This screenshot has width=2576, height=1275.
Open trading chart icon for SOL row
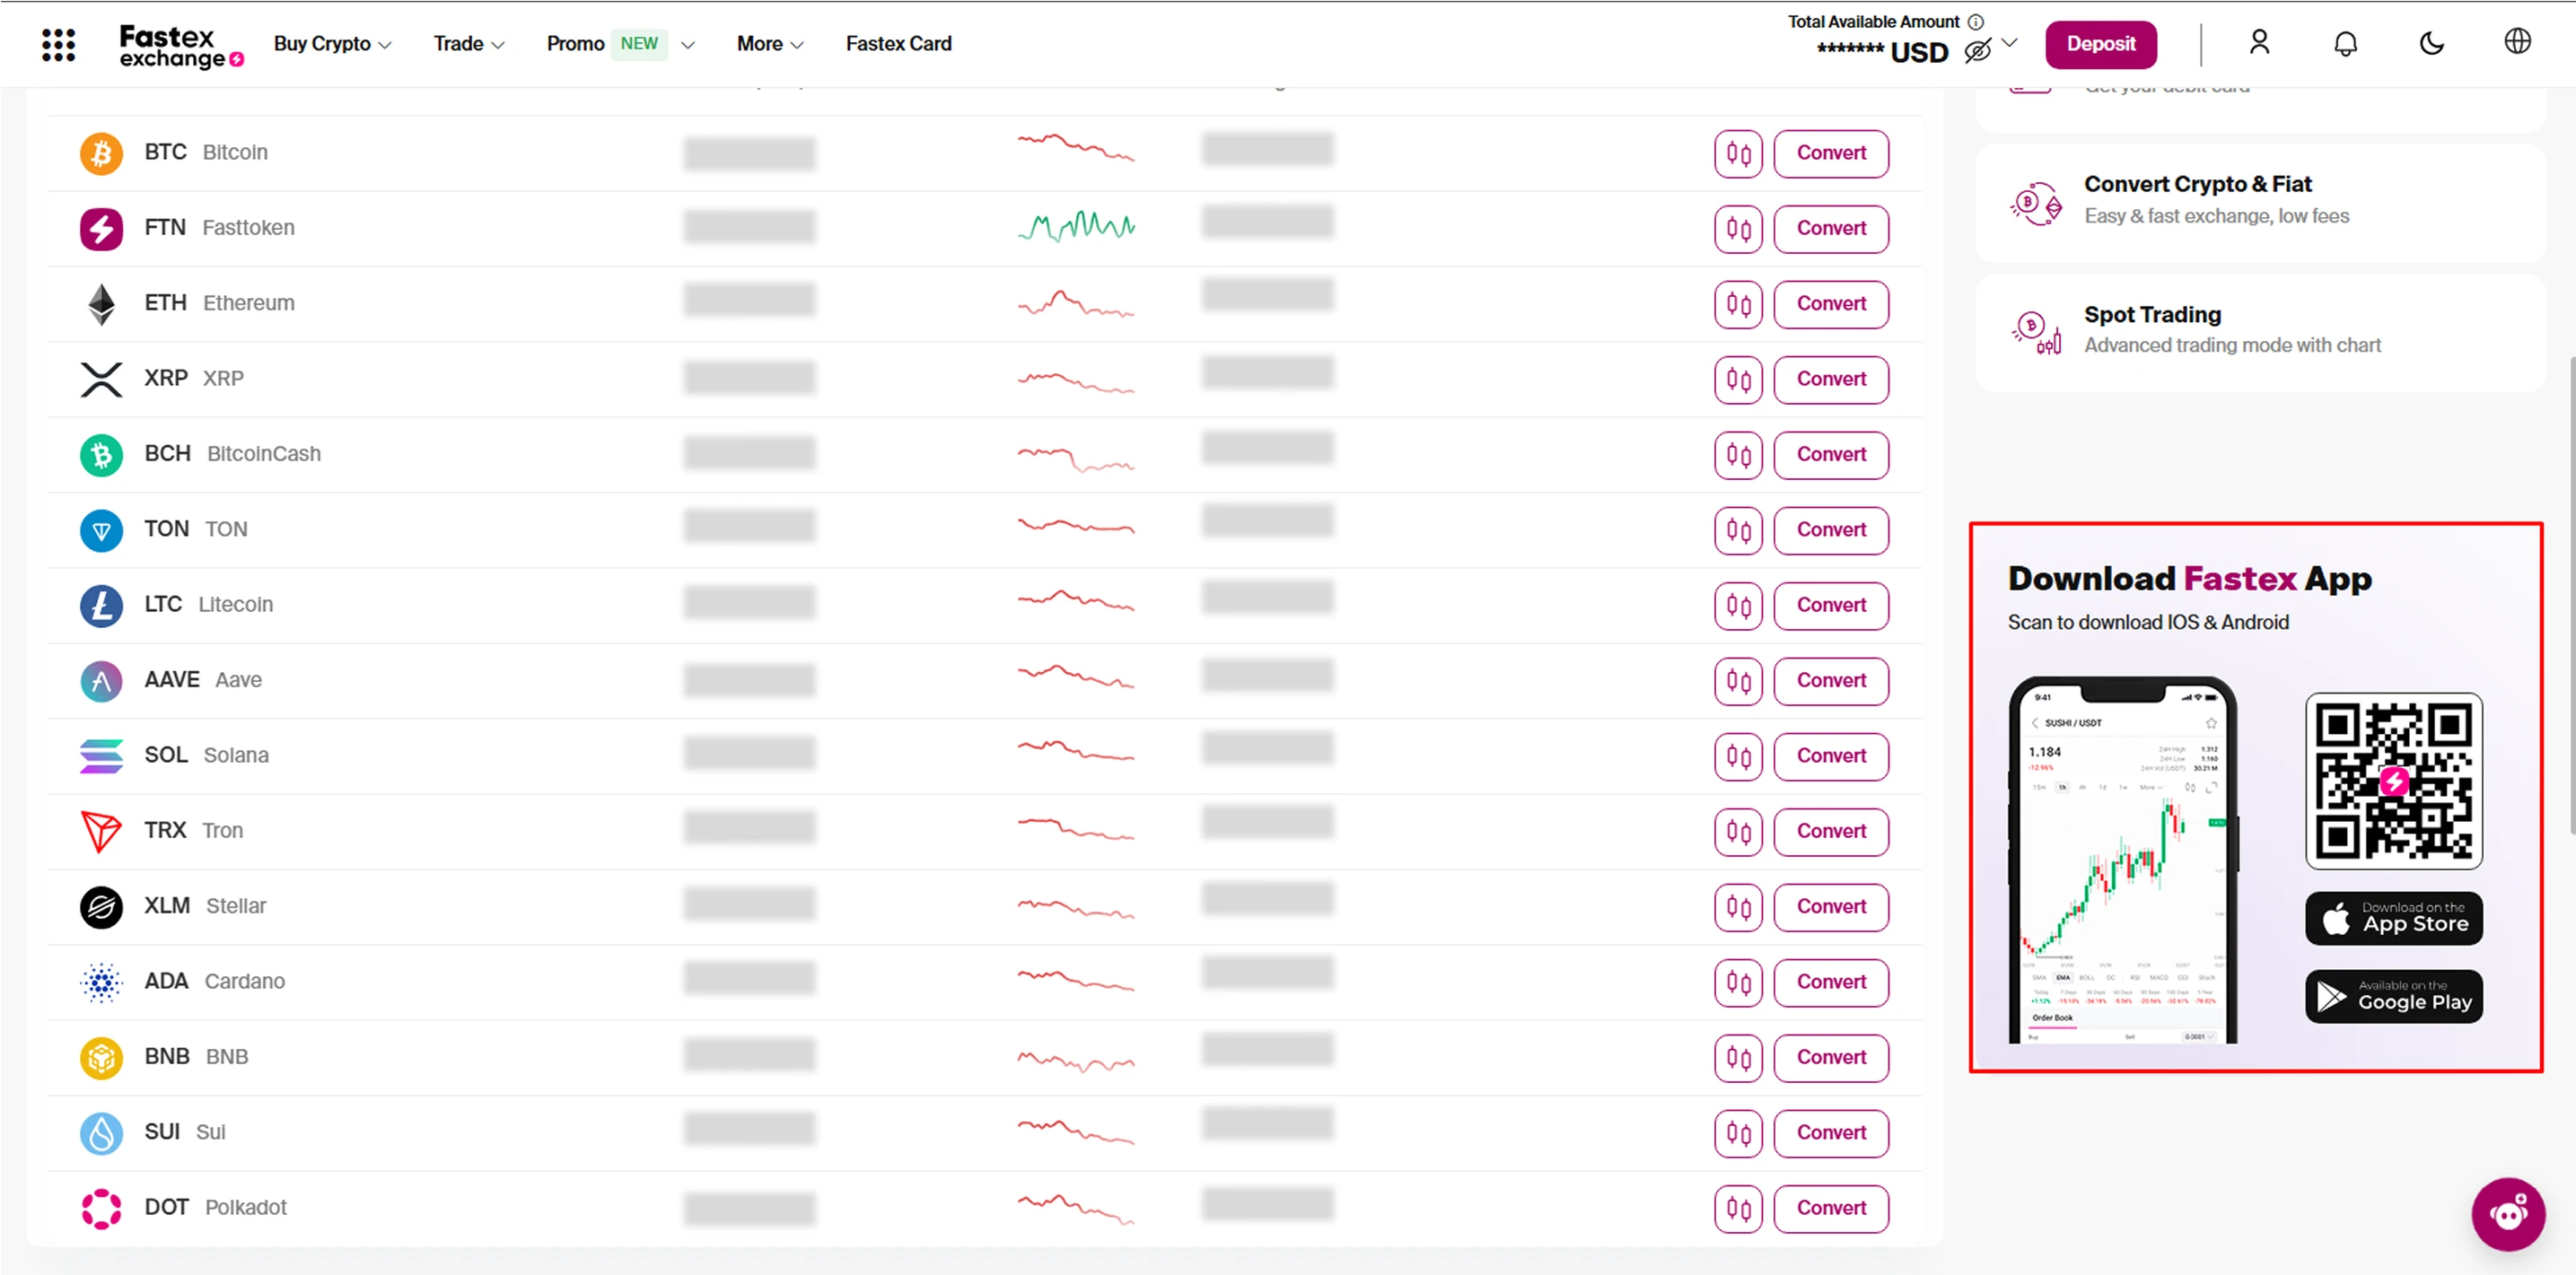(1738, 757)
